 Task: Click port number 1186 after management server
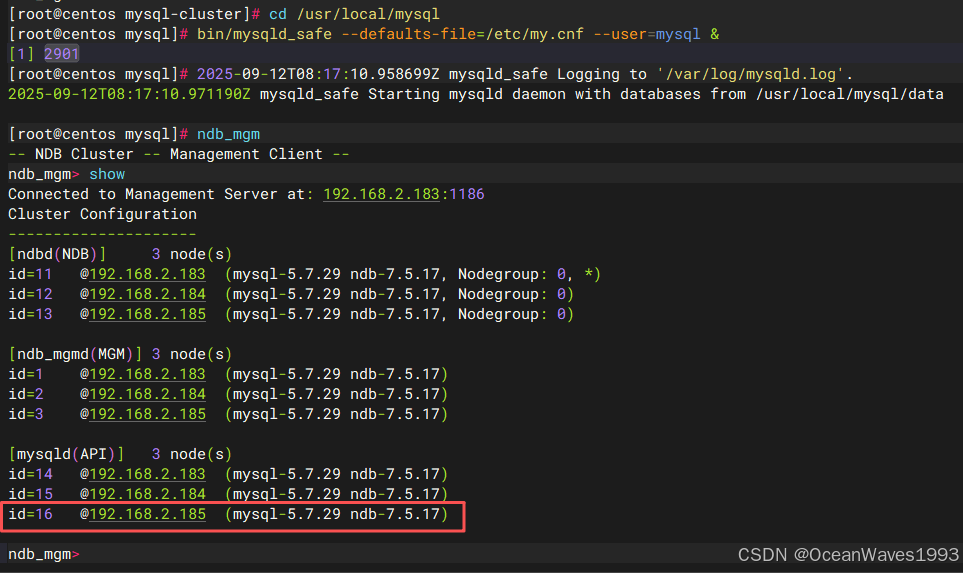point(467,194)
